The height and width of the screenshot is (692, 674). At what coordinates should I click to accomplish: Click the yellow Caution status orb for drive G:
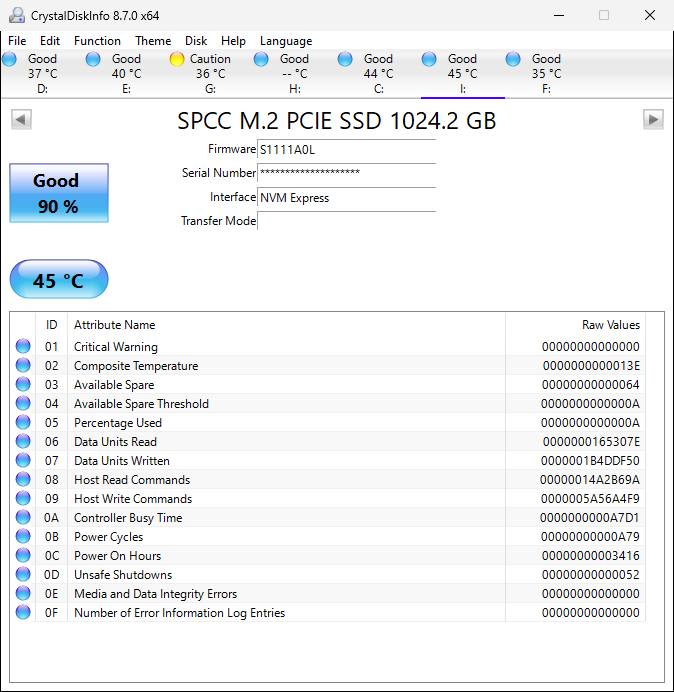pos(177,59)
